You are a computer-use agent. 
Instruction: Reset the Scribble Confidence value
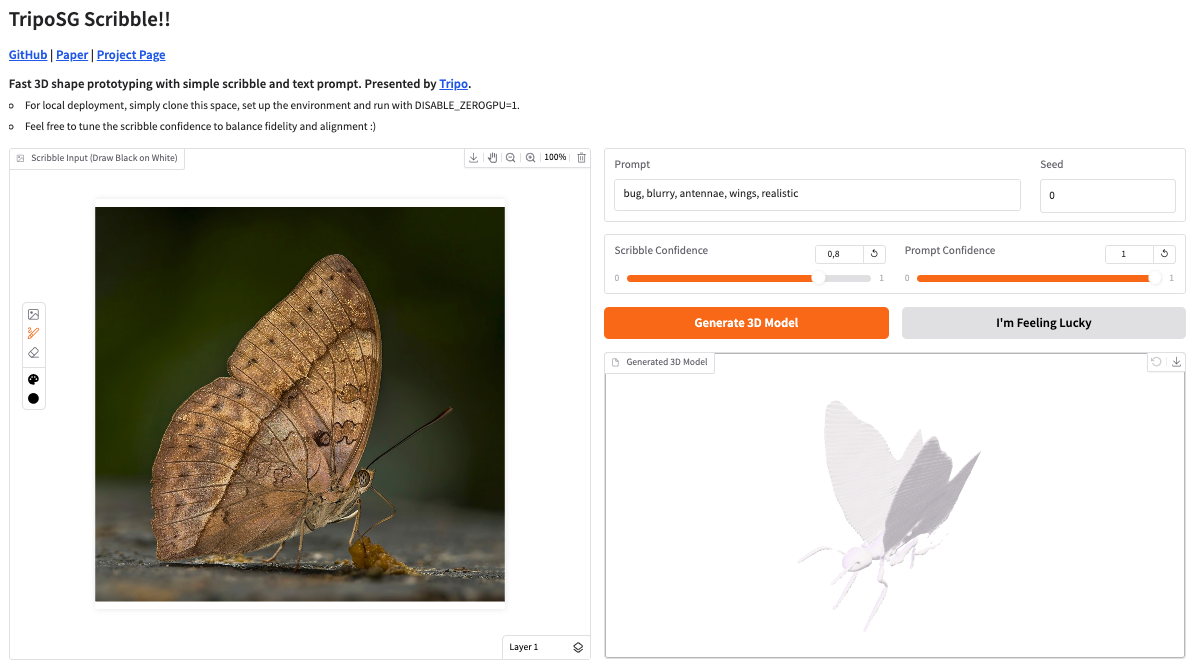point(874,254)
